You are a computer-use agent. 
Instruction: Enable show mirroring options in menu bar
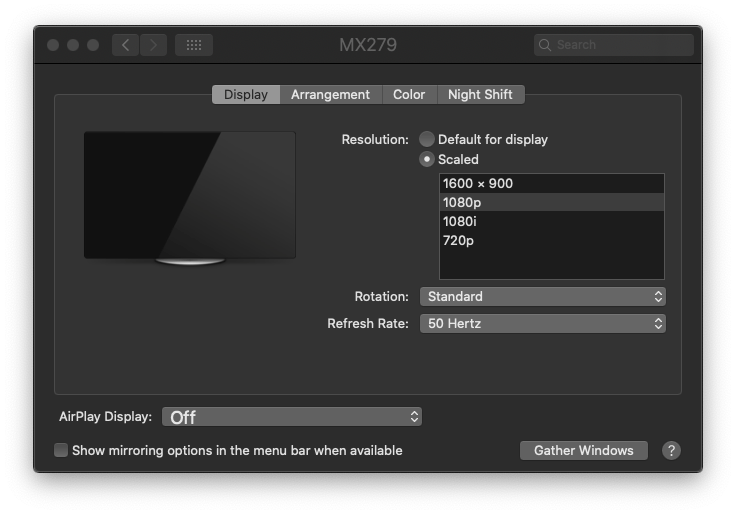(x=61, y=450)
